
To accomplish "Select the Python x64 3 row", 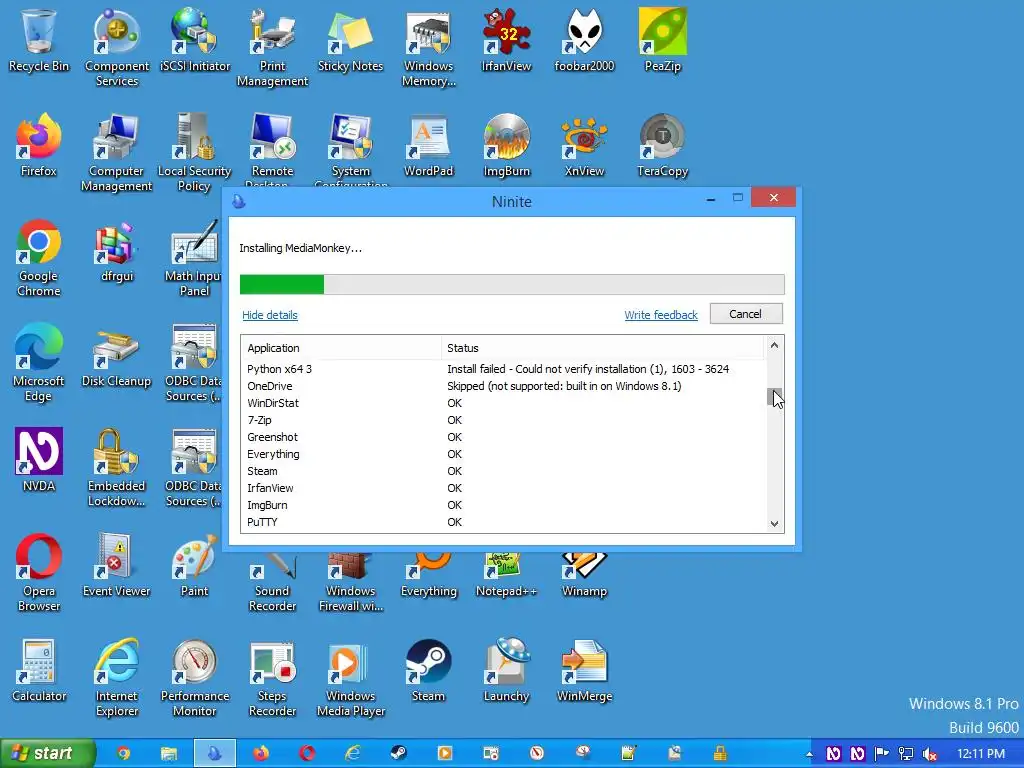I will tap(503, 369).
